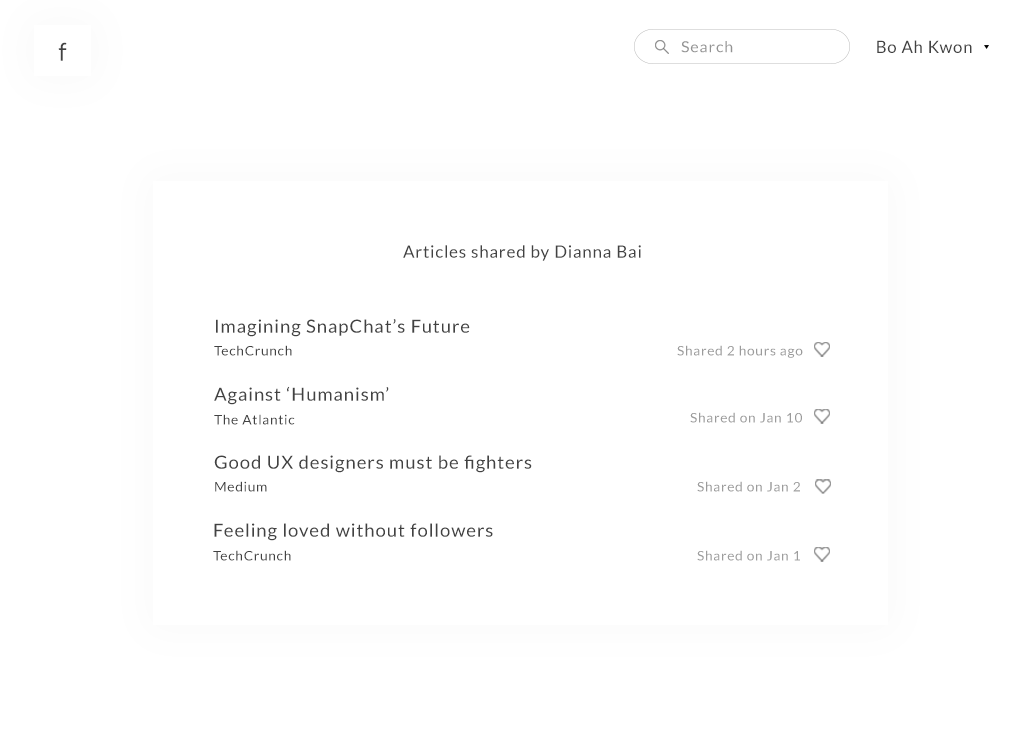Open the Bo Ah Kwon dropdown arrow
Viewport: 1024px width, 748px height.
pos(986,47)
